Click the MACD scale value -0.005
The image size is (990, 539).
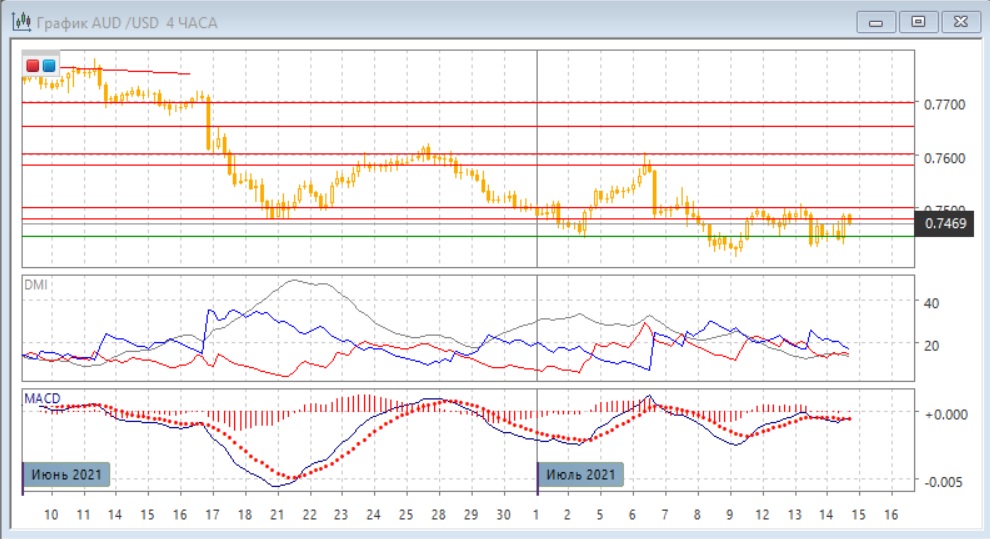pos(943,481)
